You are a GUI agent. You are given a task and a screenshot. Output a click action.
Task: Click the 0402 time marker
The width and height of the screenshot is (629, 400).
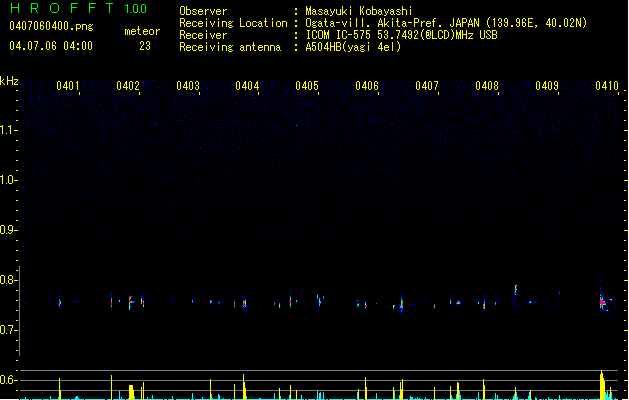click(x=128, y=86)
